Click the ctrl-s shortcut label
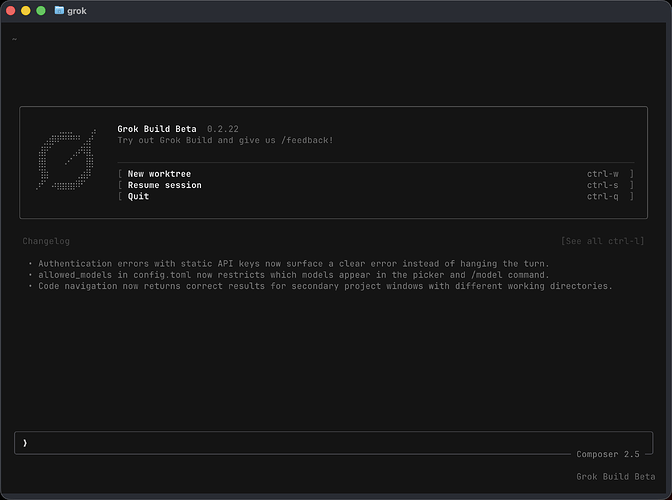Image resolution: width=672 pixels, height=500 pixels. [x=603, y=185]
